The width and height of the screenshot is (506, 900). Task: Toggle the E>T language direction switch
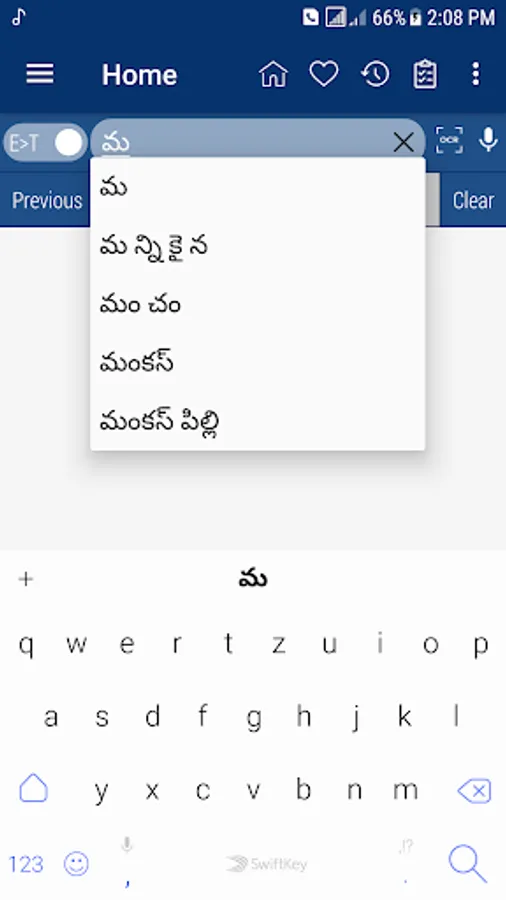(45, 142)
